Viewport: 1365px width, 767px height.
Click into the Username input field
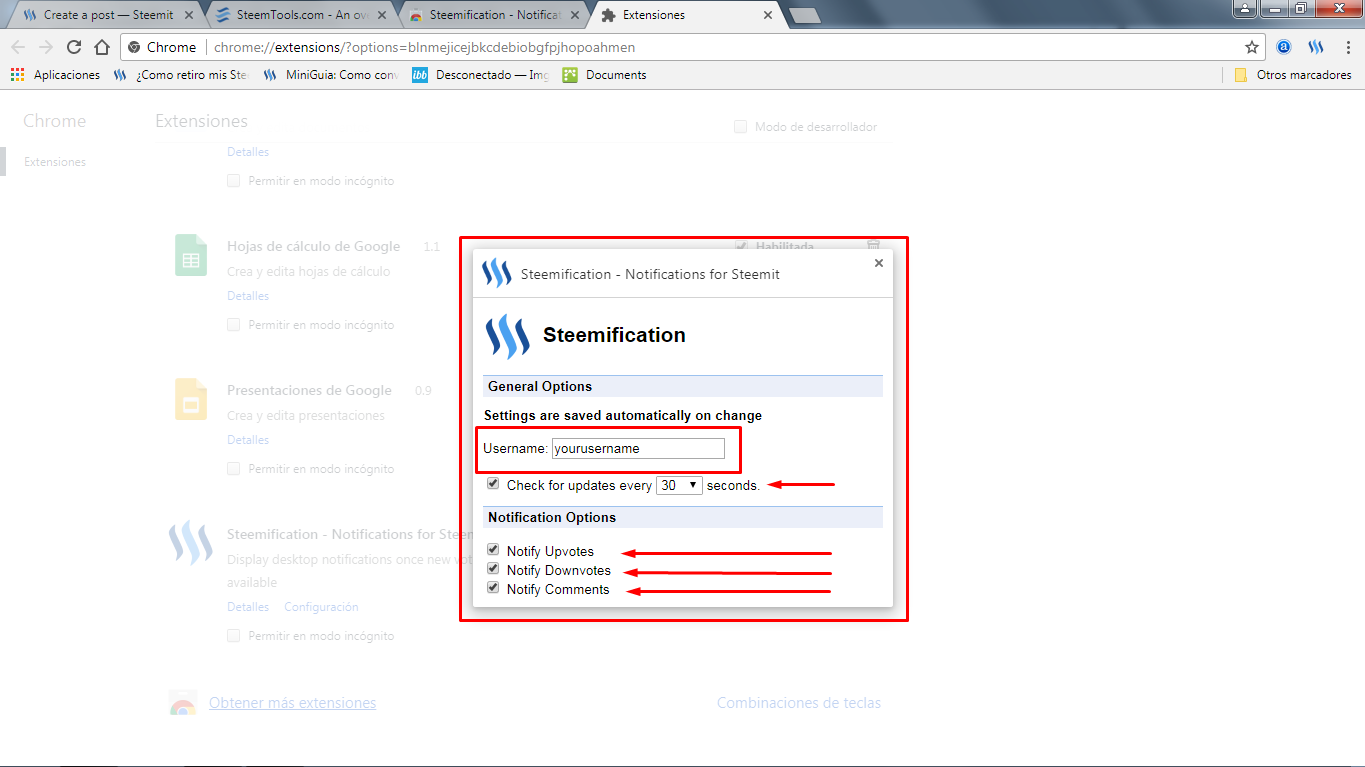coord(638,448)
